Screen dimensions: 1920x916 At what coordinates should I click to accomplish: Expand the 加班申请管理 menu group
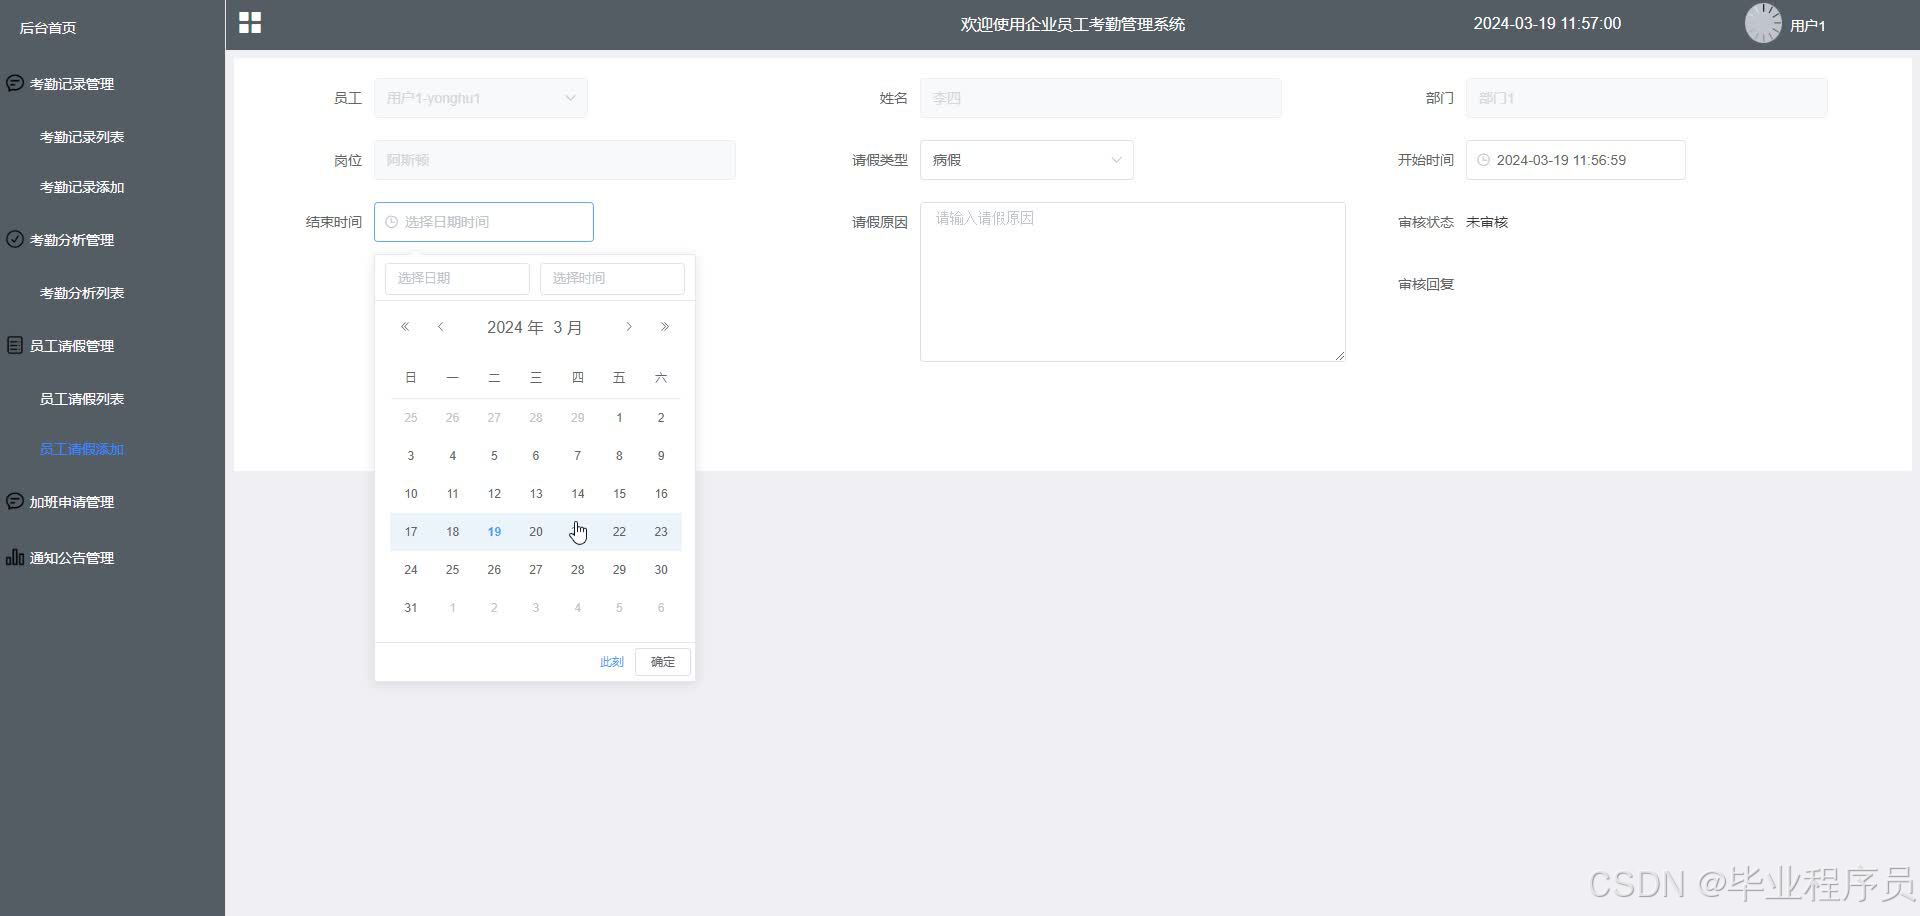click(72, 502)
